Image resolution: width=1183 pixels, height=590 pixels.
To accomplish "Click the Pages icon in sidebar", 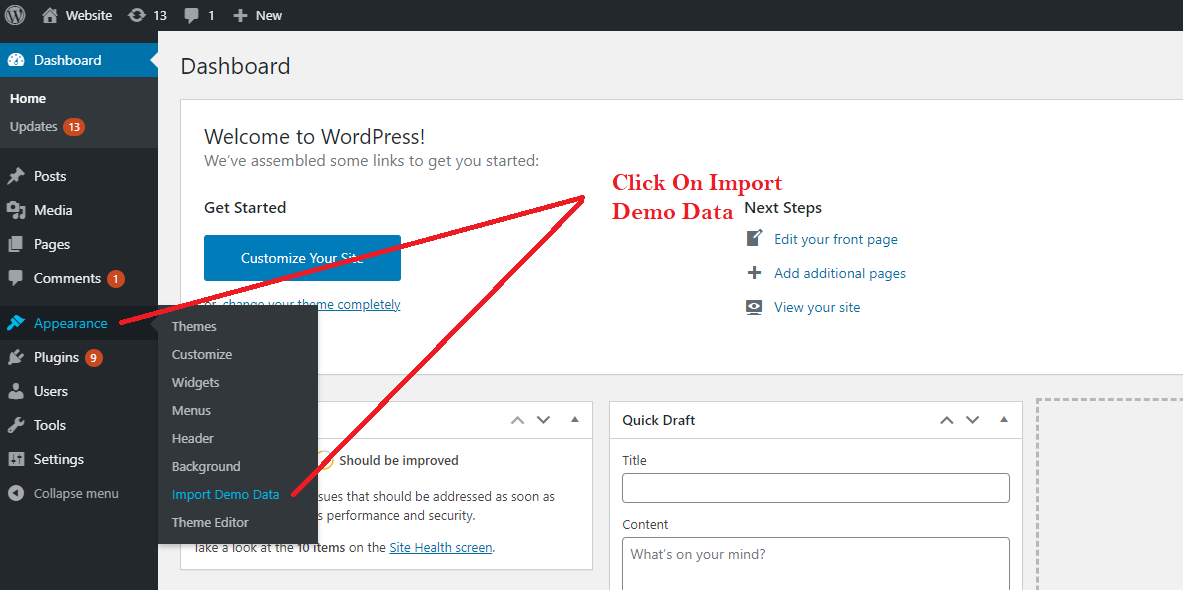I will pyautogui.click(x=16, y=244).
